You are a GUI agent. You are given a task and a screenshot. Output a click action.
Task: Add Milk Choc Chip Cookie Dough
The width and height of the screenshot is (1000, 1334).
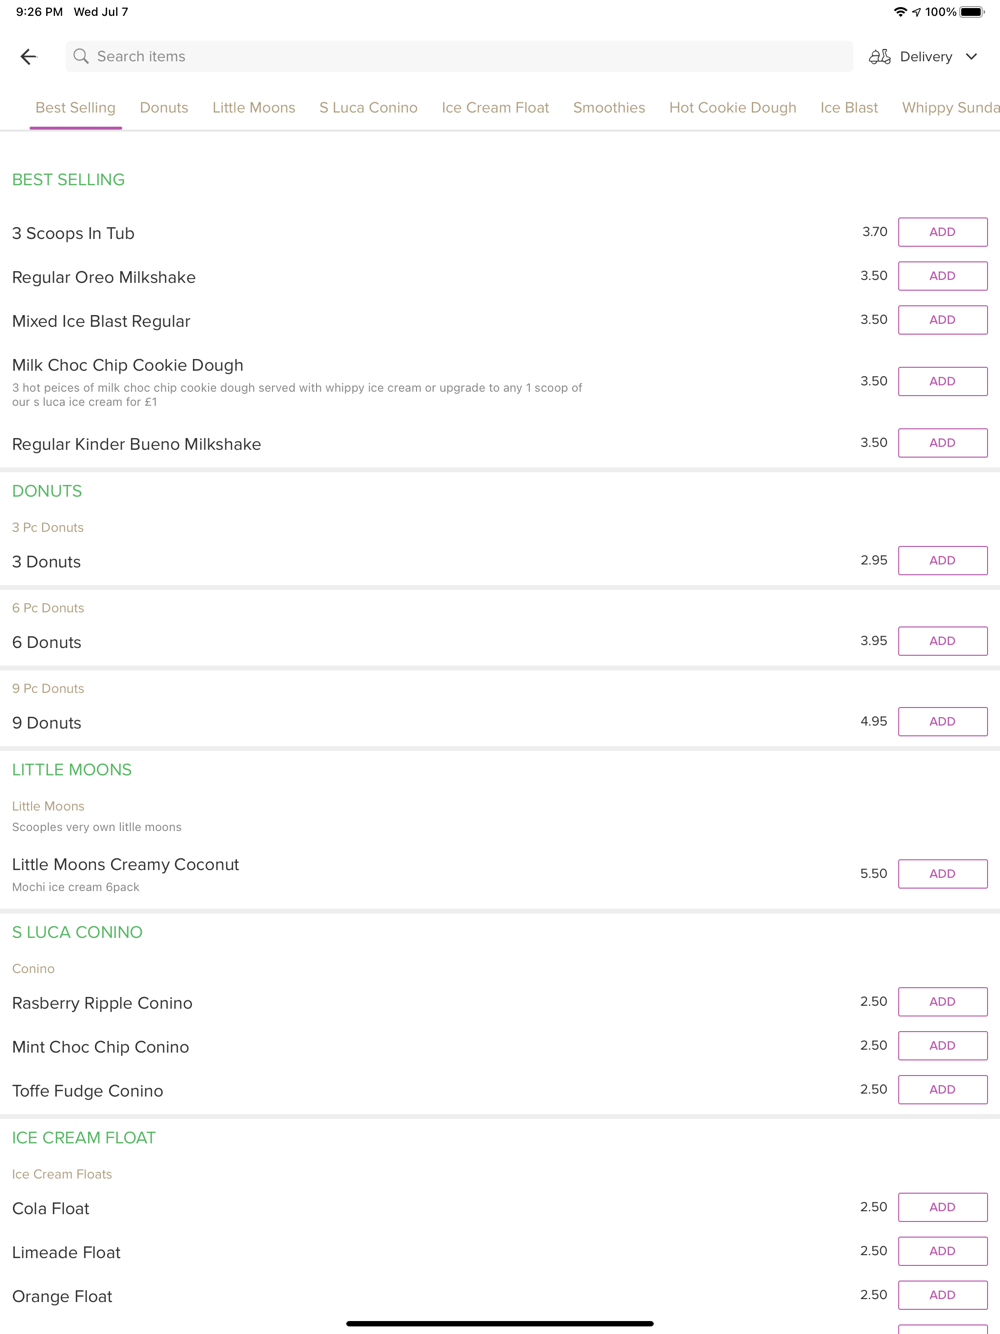(x=942, y=381)
